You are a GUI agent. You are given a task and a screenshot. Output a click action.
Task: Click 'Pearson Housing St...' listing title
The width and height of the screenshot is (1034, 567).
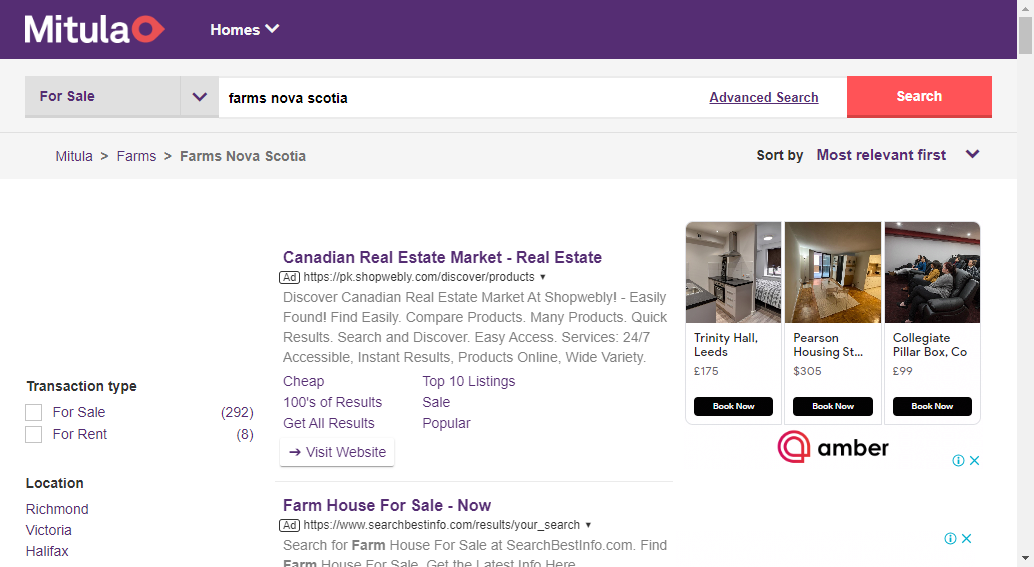(828, 345)
